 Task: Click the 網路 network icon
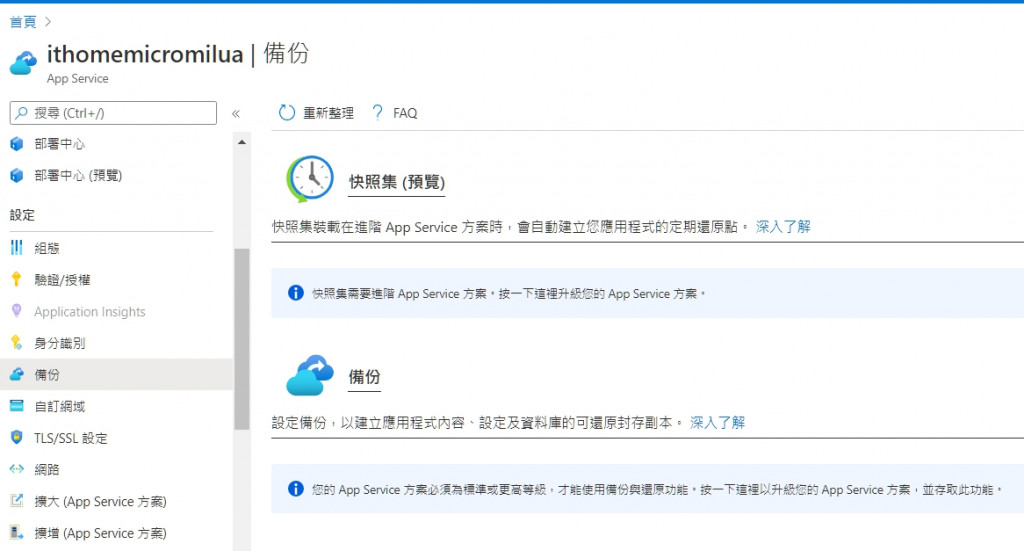(17, 469)
